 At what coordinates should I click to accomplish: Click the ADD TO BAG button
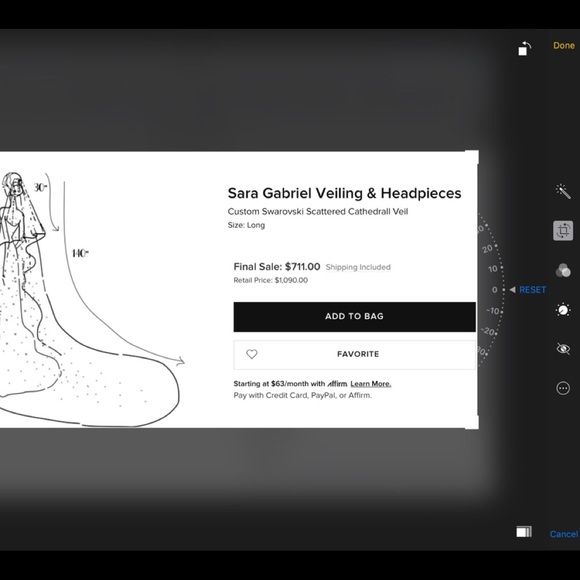(x=354, y=317)
